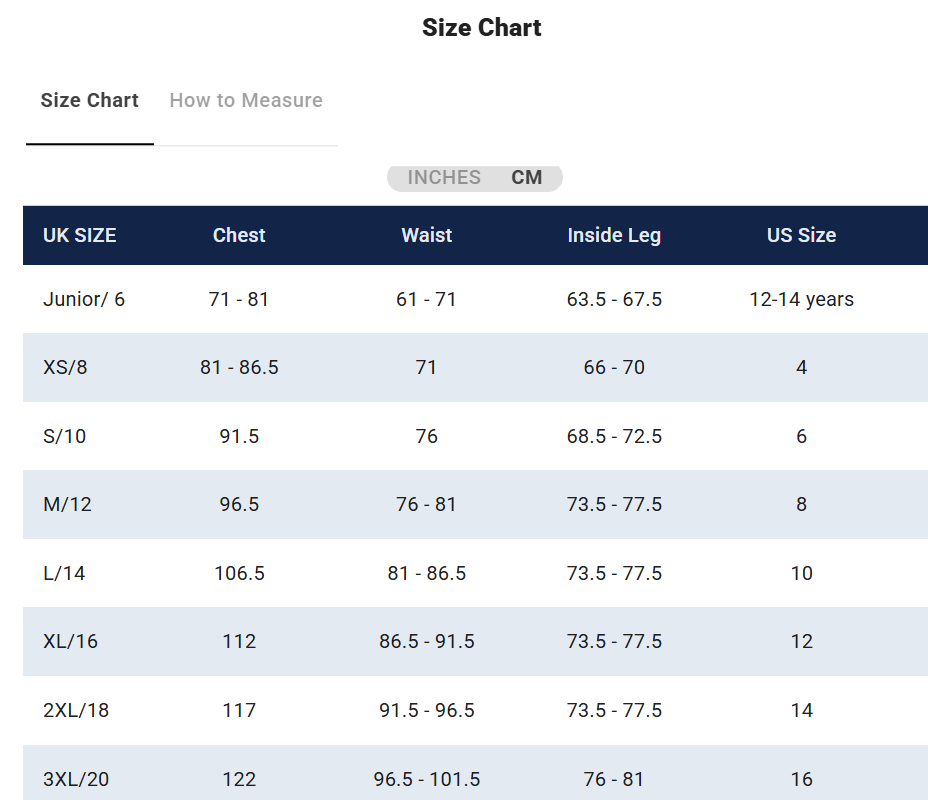Viewport: 928px width, 800px height.
Task: Click the M/12 size row label
Action: [x=67, y=505]
